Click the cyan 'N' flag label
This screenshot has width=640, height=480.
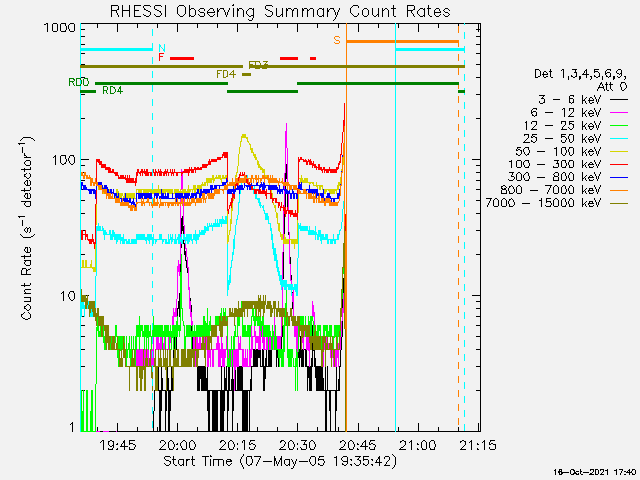(162, 49)
